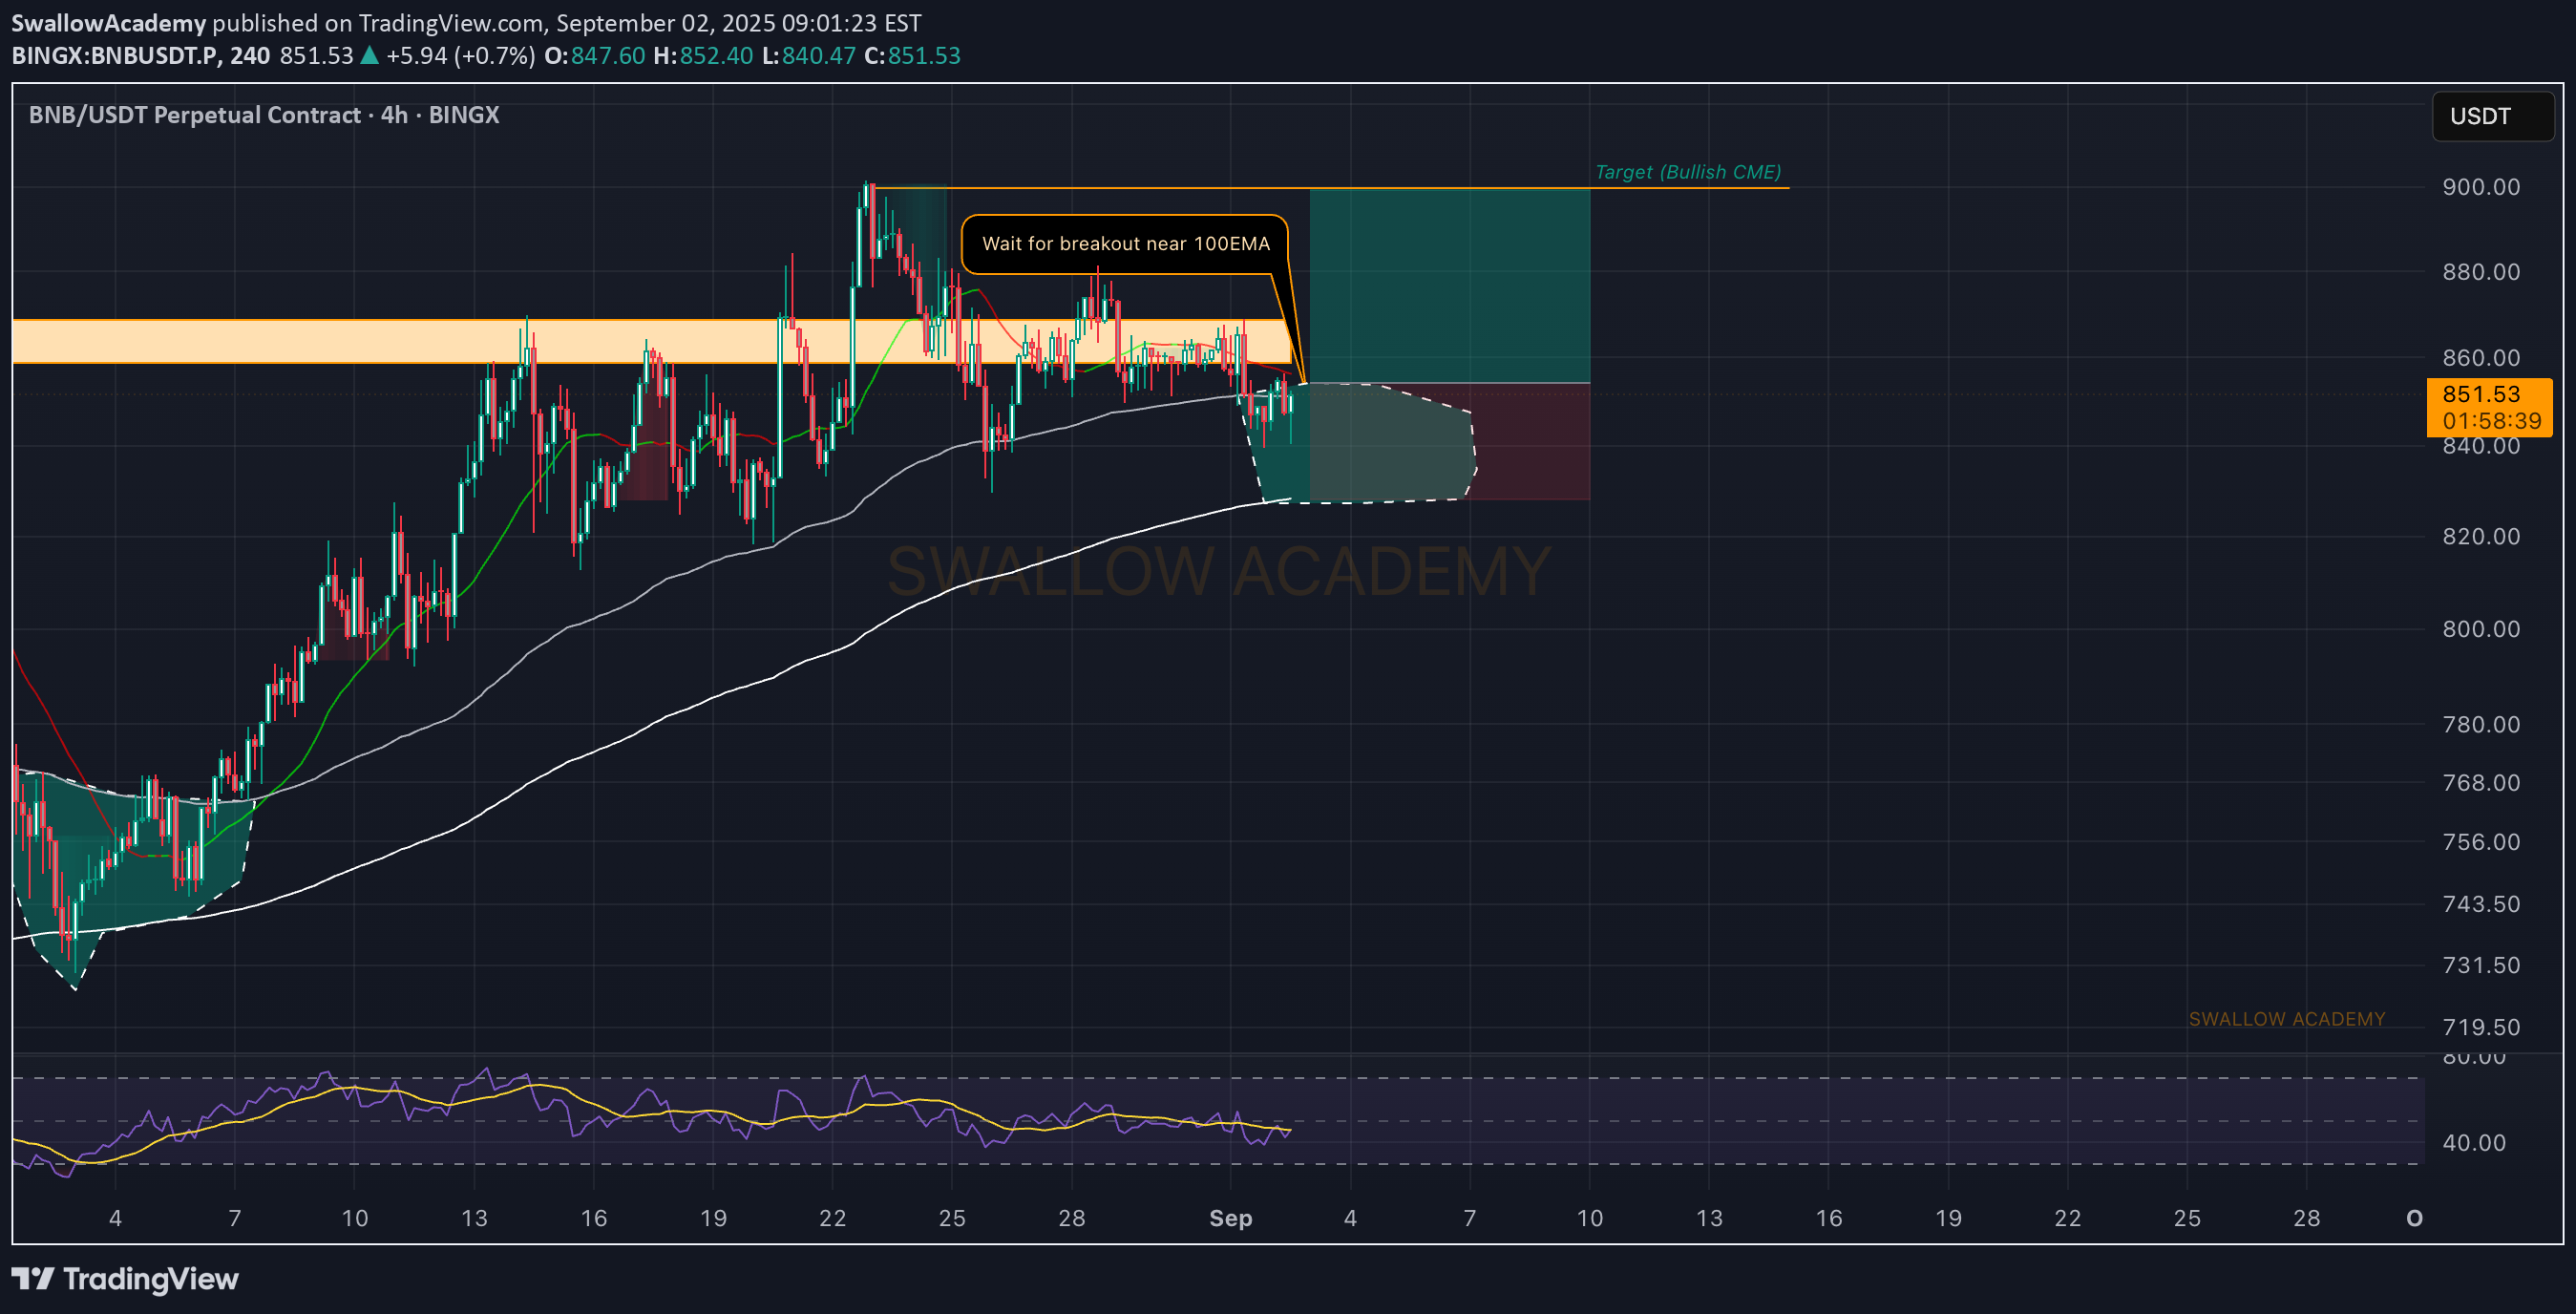Click the 800.00 price axis label

coord(2481,629)
